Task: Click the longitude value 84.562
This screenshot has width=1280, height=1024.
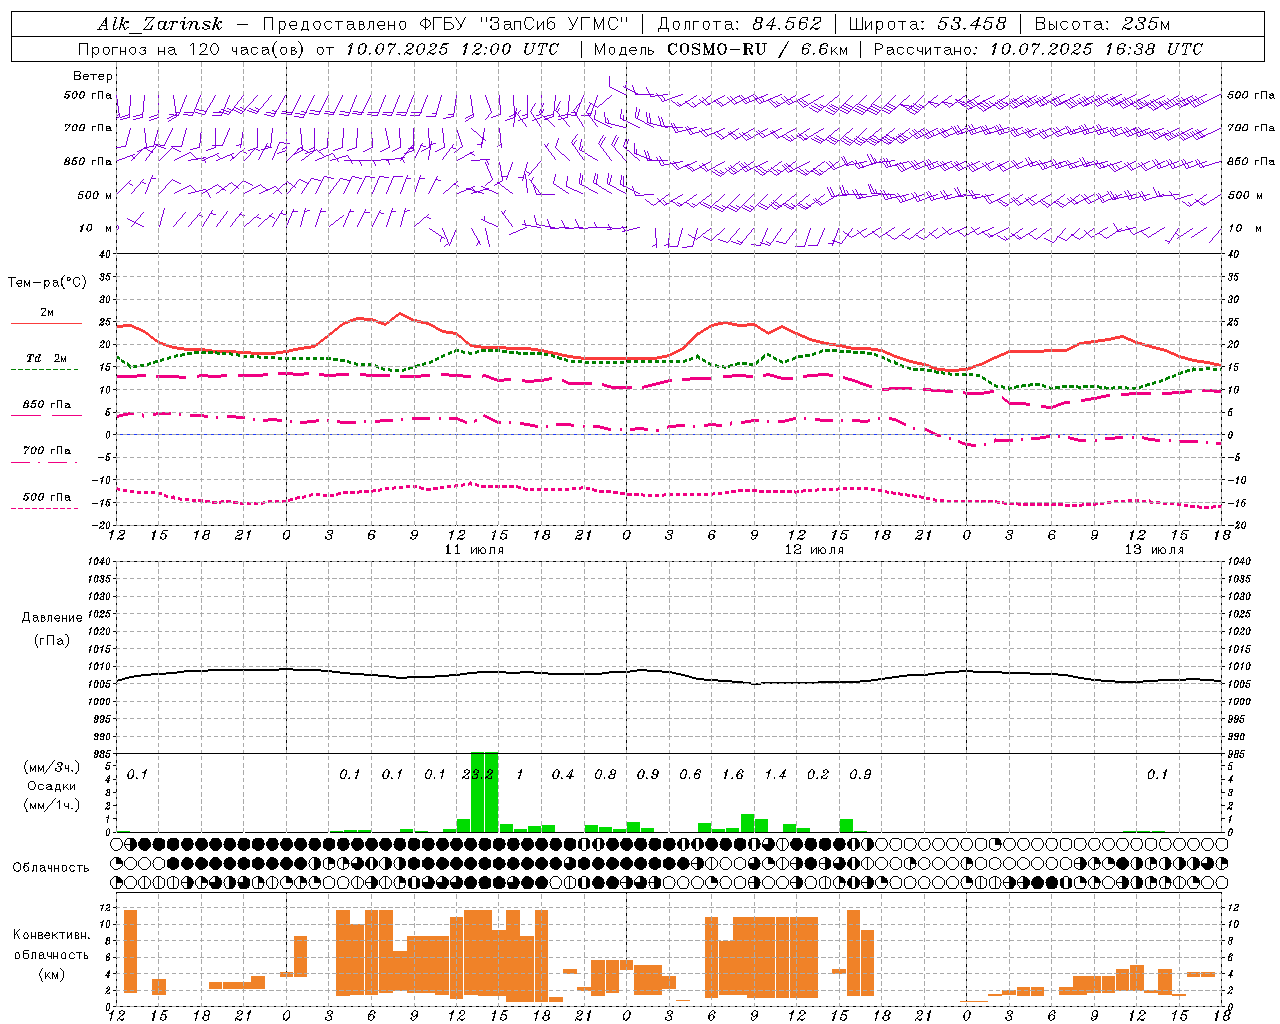Action: 787,24
